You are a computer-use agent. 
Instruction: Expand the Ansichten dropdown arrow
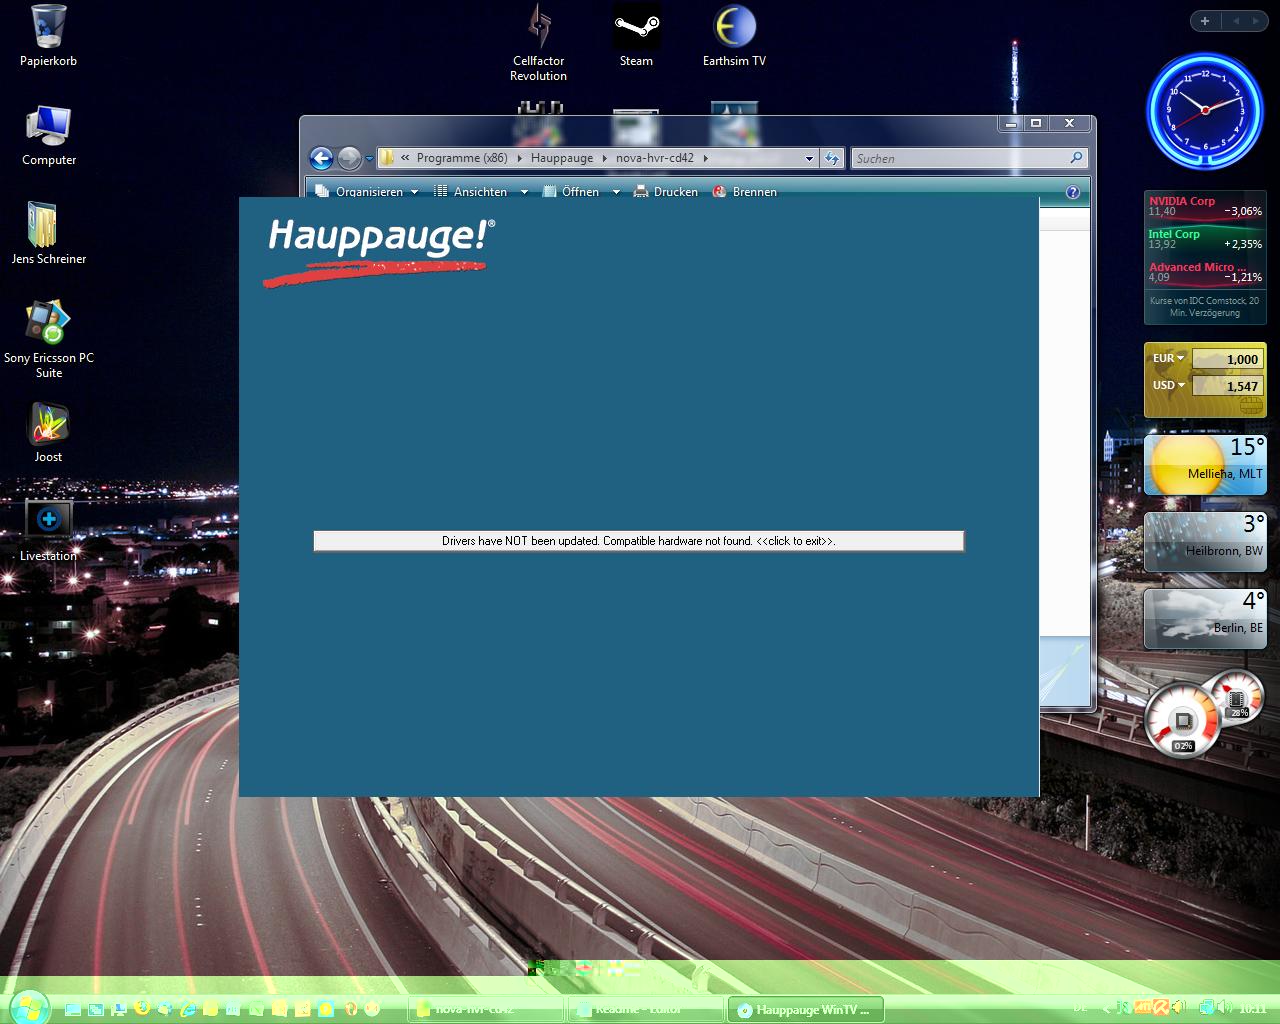[x=523, y=192]
